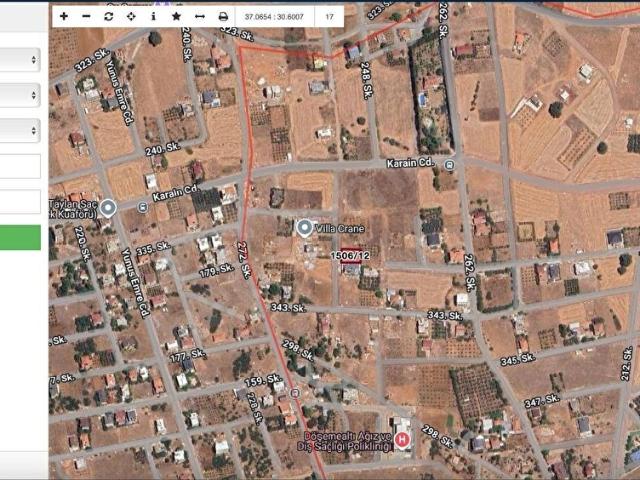Click the 179. Sk. street label
The height and width of the screenshot is (480, 640).
pos(217,271)
